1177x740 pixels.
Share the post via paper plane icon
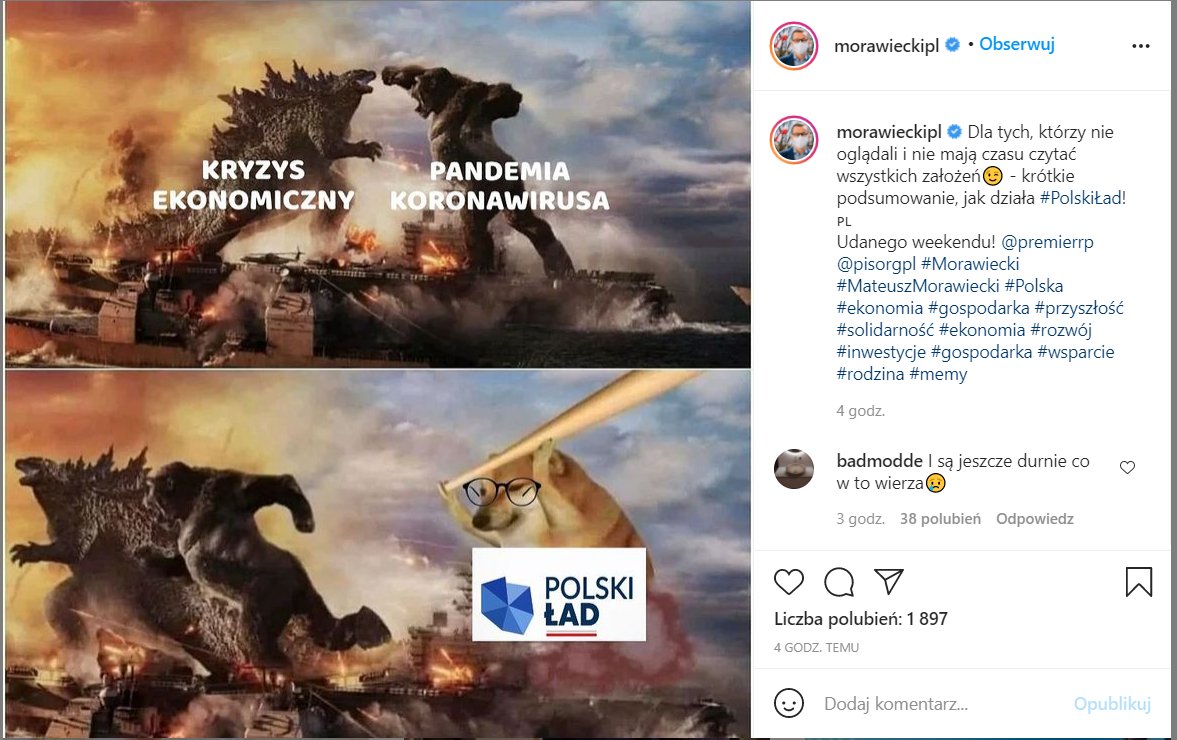pos(889,582)
